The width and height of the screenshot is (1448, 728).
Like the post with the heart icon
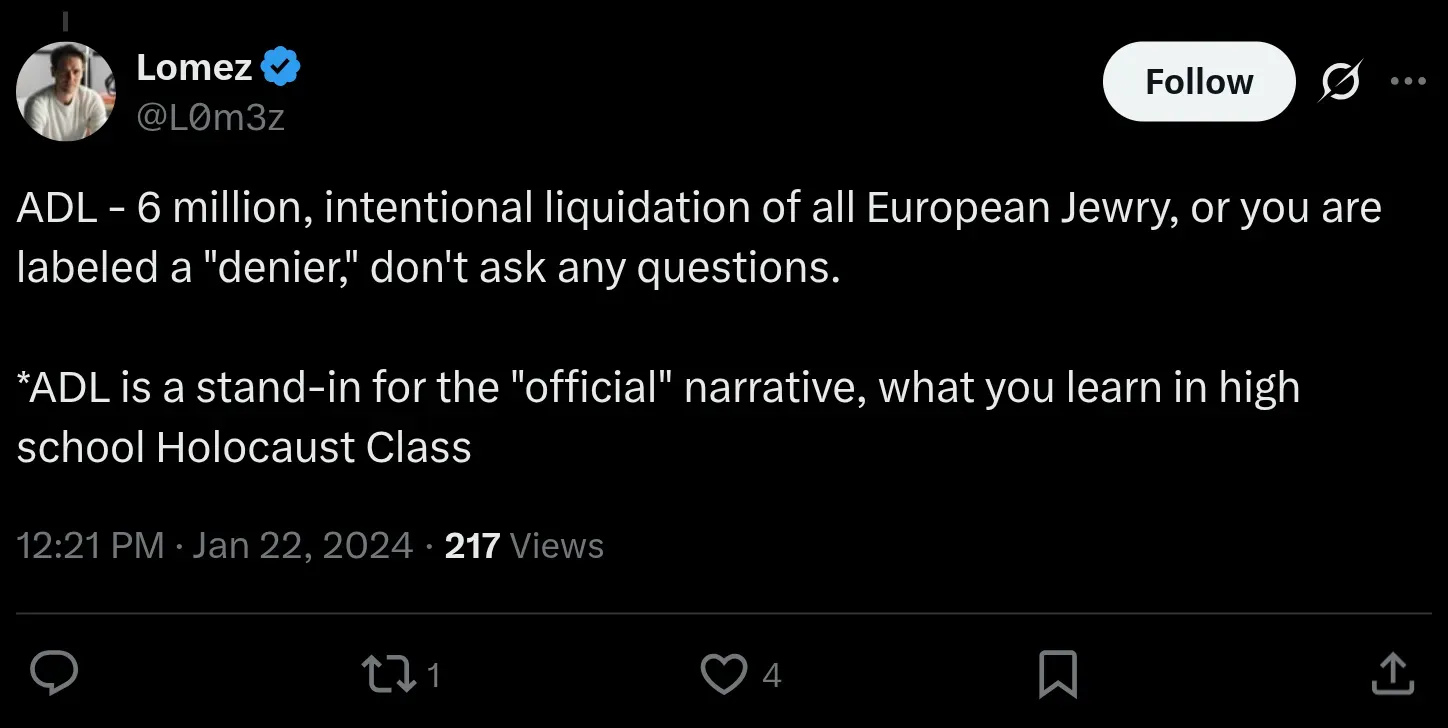[723, 675]
